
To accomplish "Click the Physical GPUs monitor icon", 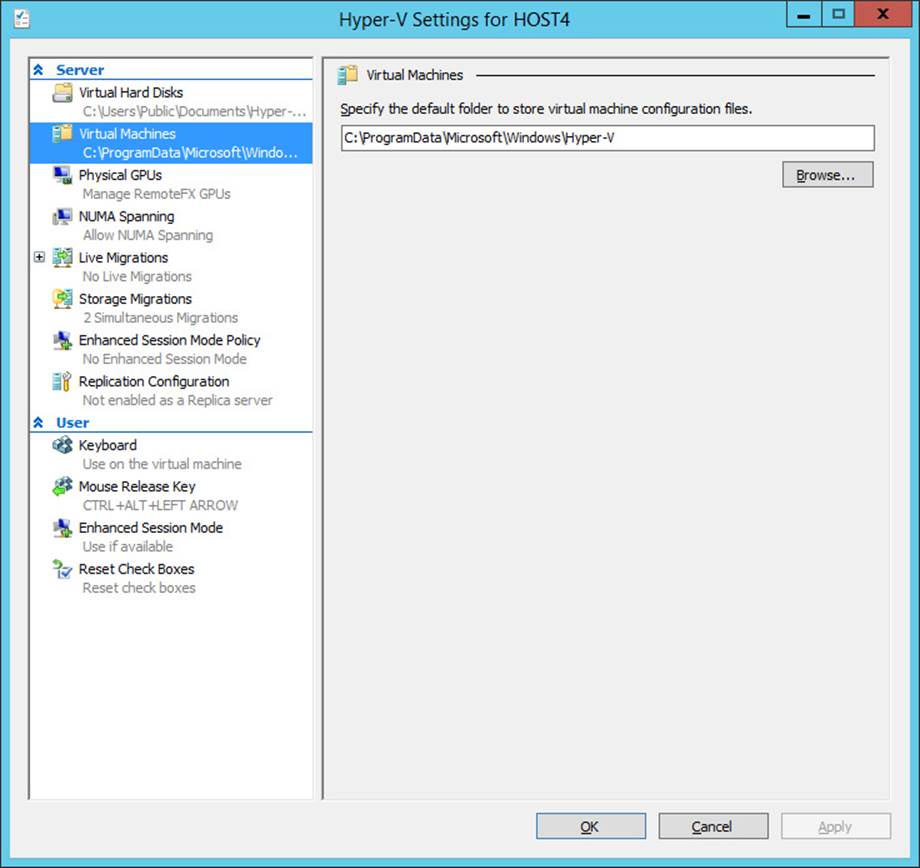I will (62, 175).
